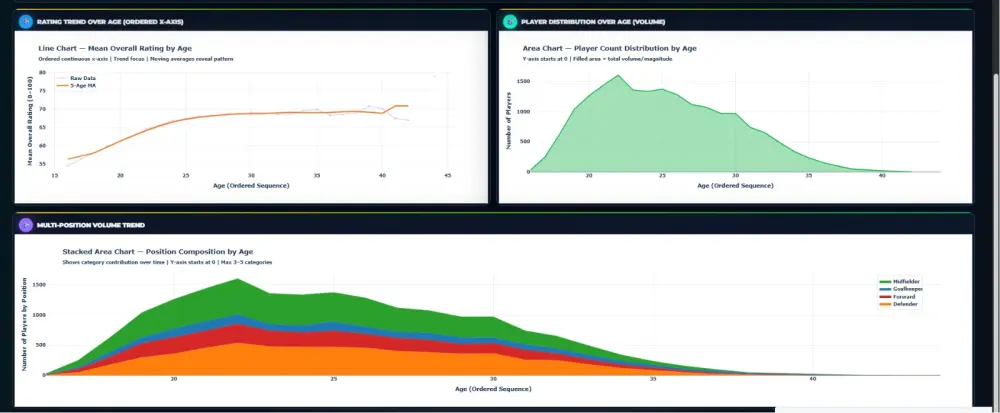The height and width of the screenshot is (413, 1000).
Task: Click the 80 tick on line chart y-axis
Action: pos(42,73)
